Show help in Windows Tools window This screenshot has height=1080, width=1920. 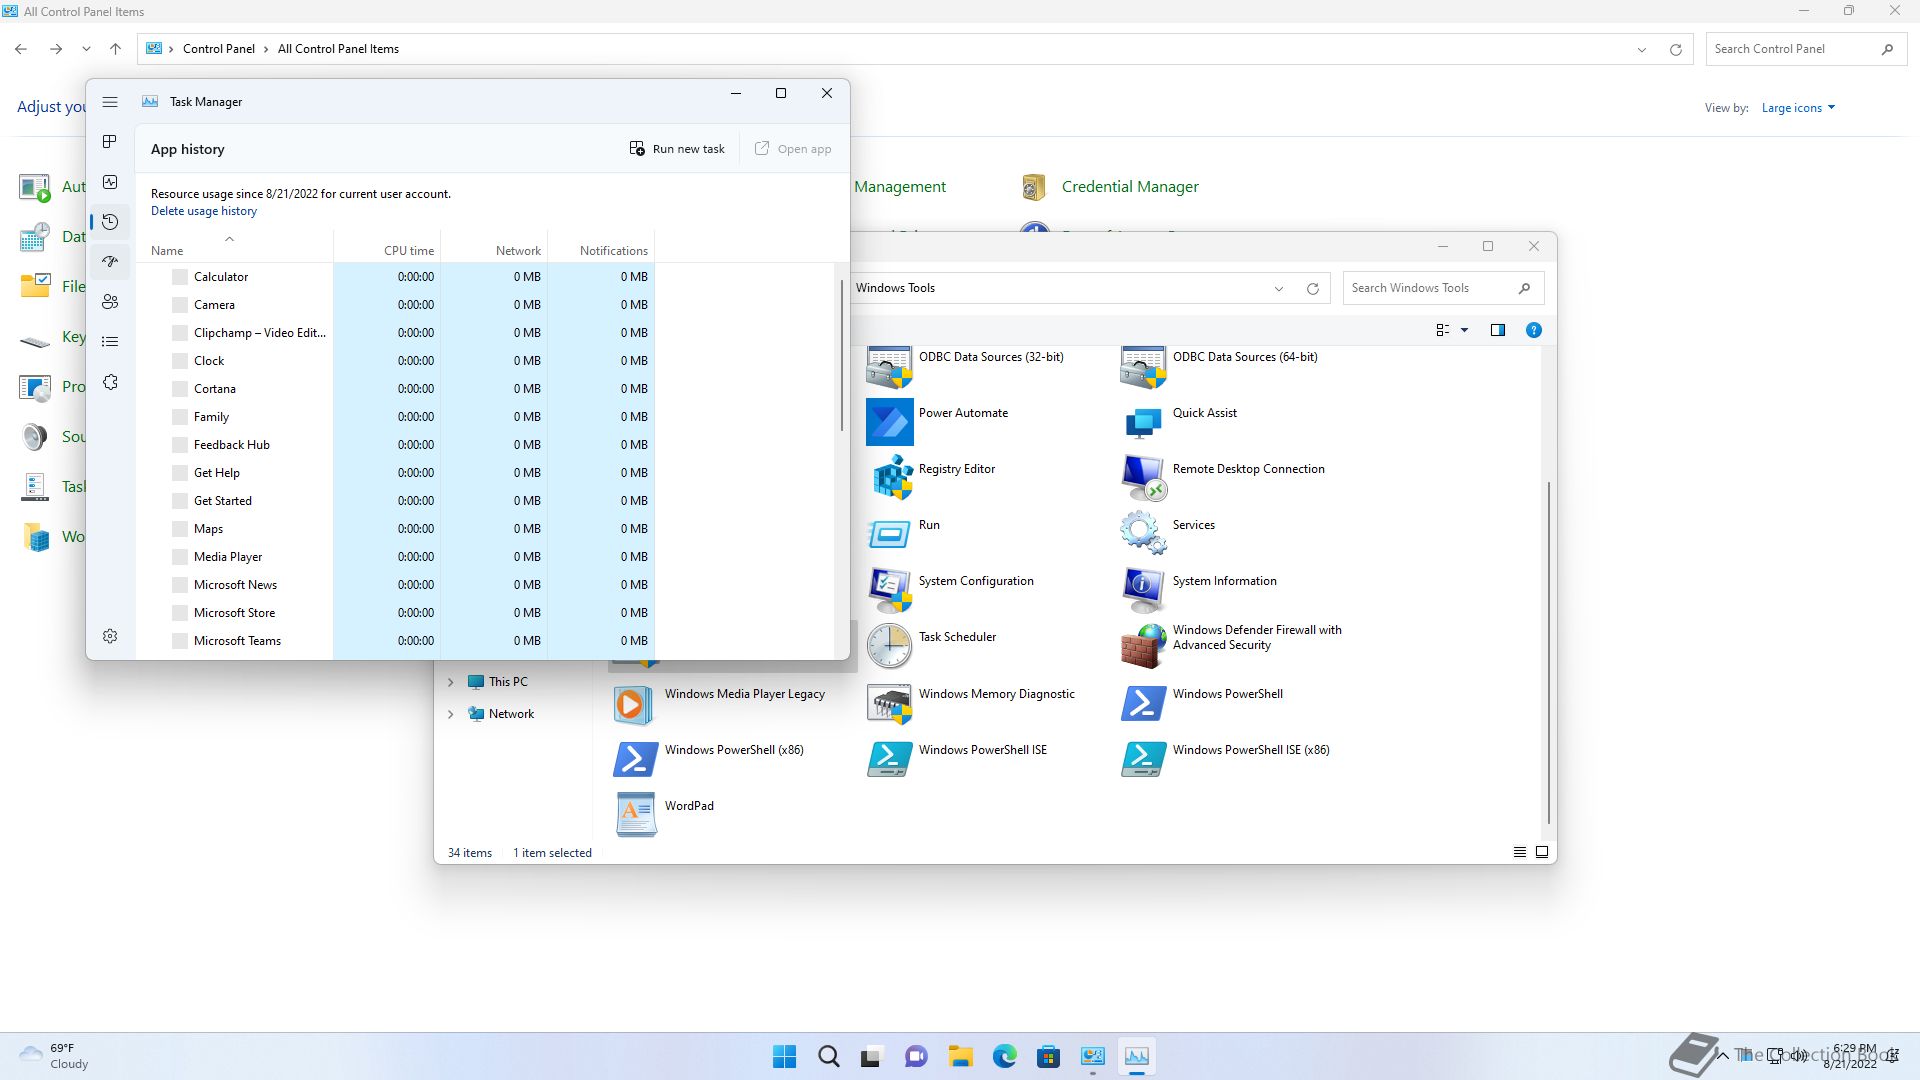click(x=1533, y=330)
